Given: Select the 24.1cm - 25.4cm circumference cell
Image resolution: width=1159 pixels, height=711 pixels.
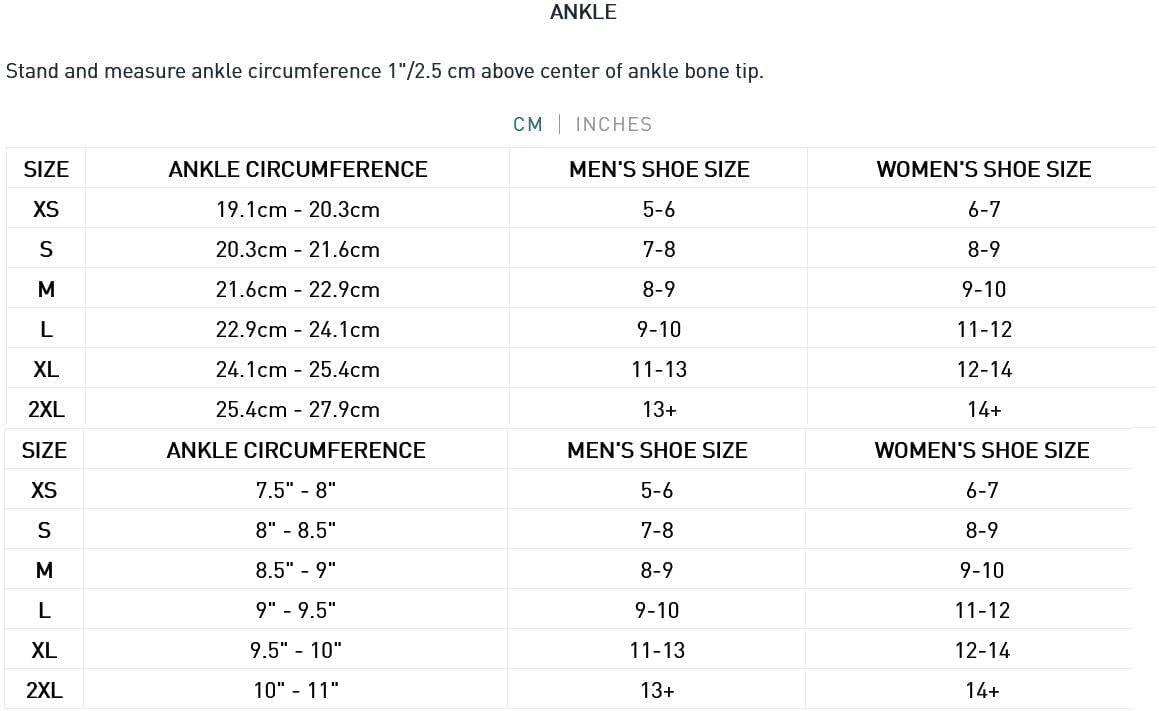Looking at the screenshot, I should (x=297, y=370).
